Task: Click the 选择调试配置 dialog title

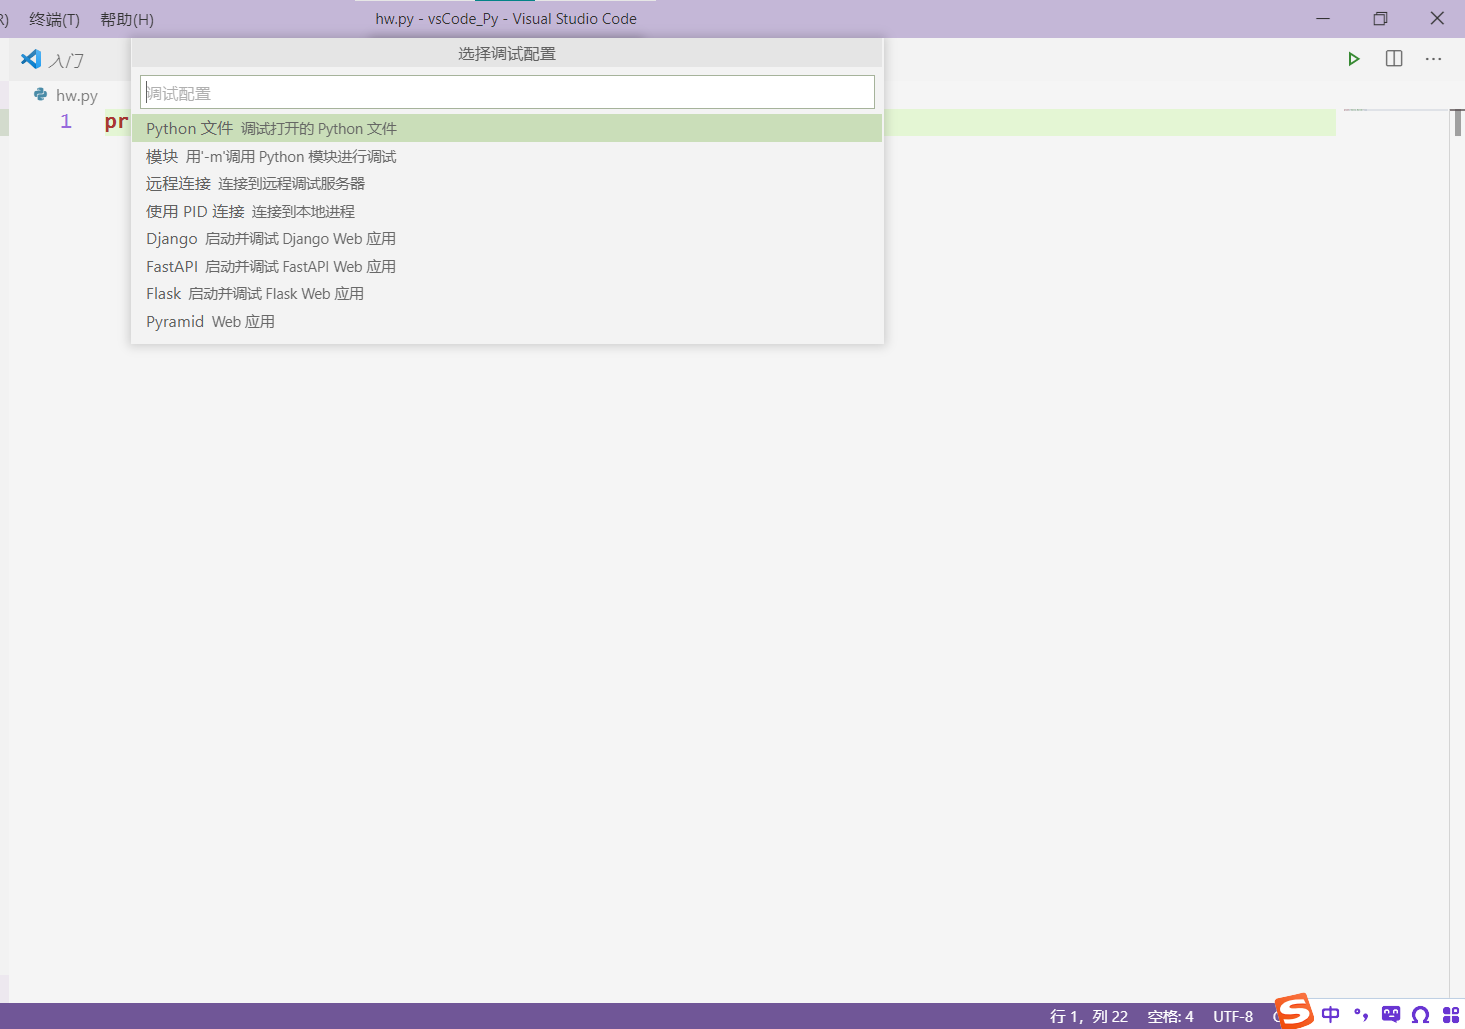Action: (x=507, y=53)
